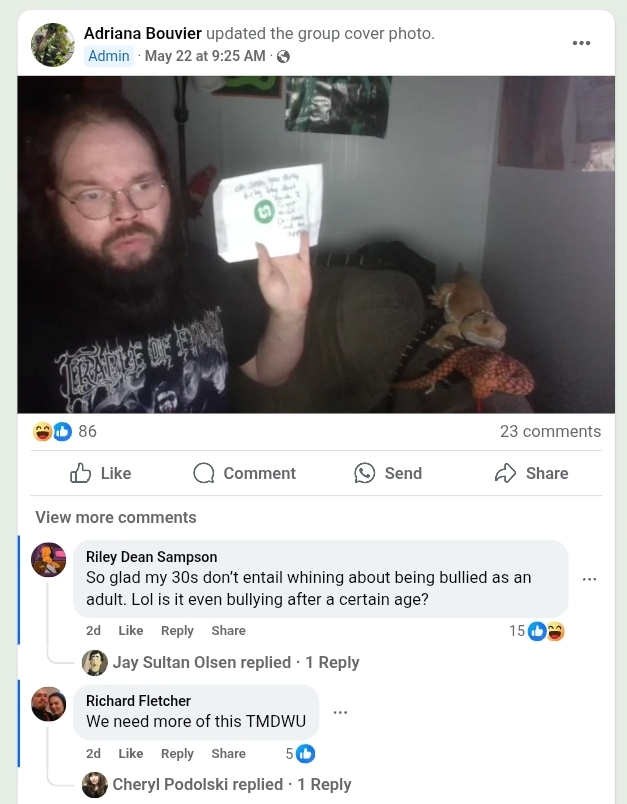Click the Comment button with speech bubble
The width and height of the screenshot is (627, 804).
[x=245, y=473]
